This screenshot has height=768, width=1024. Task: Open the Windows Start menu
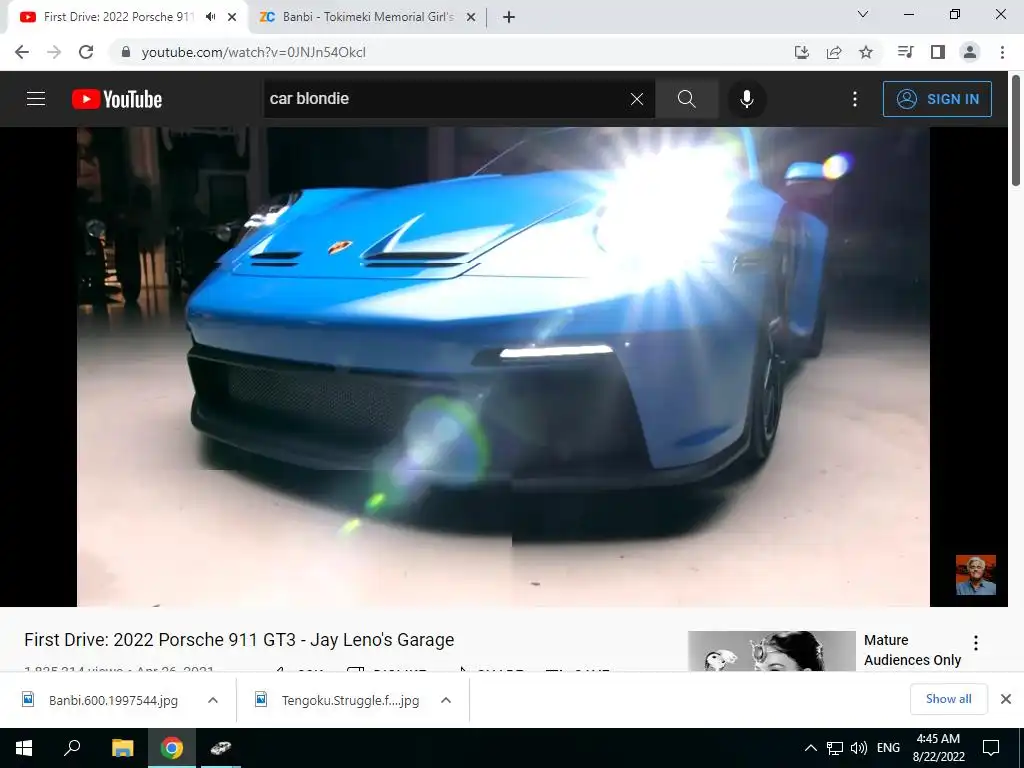point(24,748)
